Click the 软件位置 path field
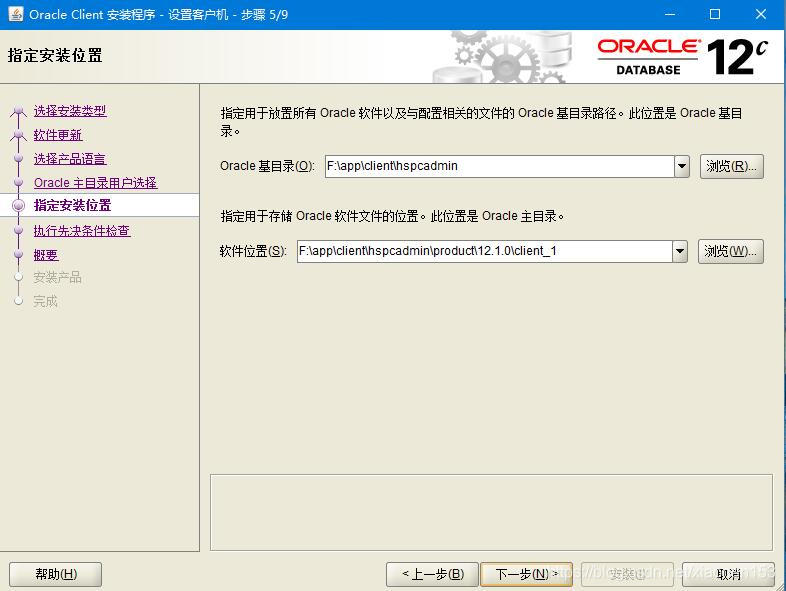This screenshot has height=591, width=786. coord(485,251)
